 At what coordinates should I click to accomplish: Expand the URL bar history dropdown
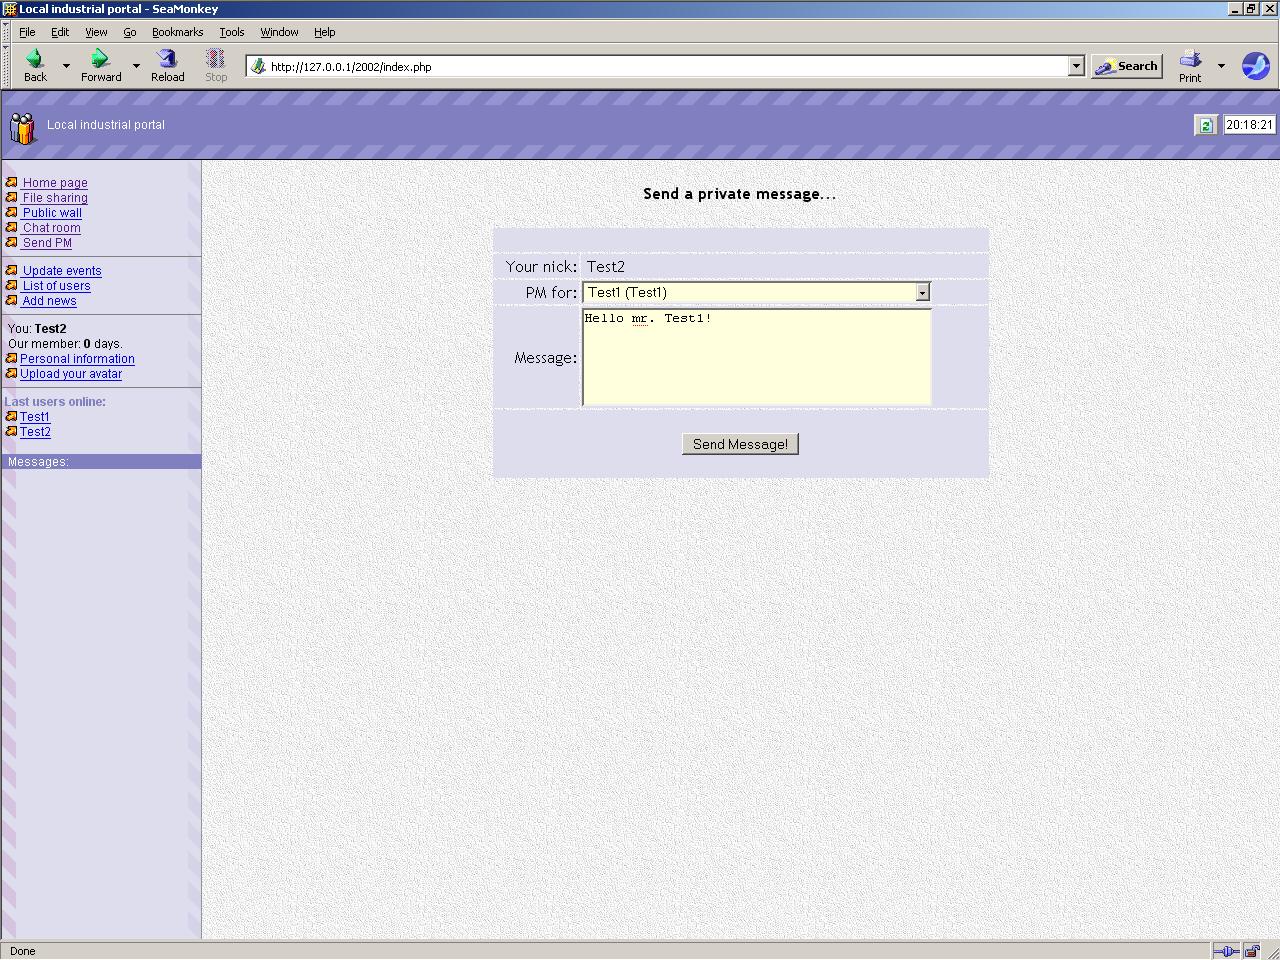pos(1076,66)
